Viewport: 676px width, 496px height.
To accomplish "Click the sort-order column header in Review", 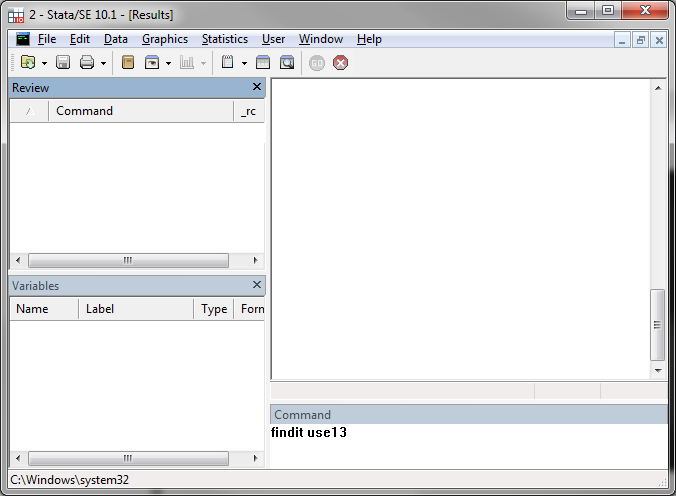I will click(29, 111).
